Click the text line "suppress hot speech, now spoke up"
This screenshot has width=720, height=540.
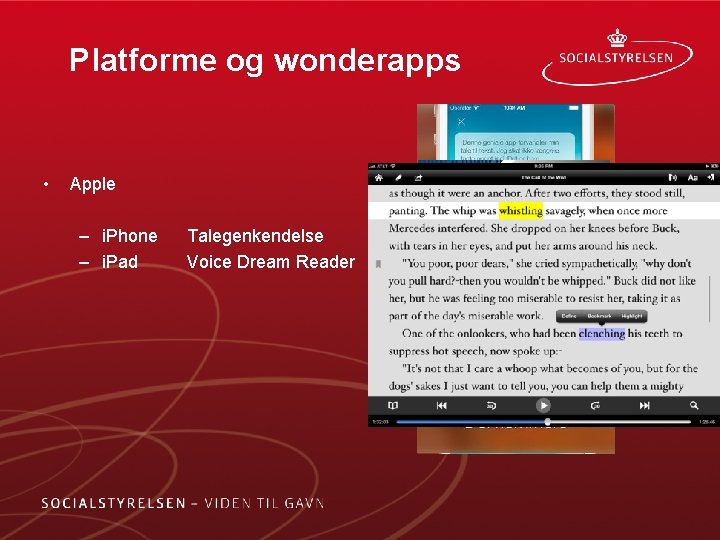tap(476, 351)
